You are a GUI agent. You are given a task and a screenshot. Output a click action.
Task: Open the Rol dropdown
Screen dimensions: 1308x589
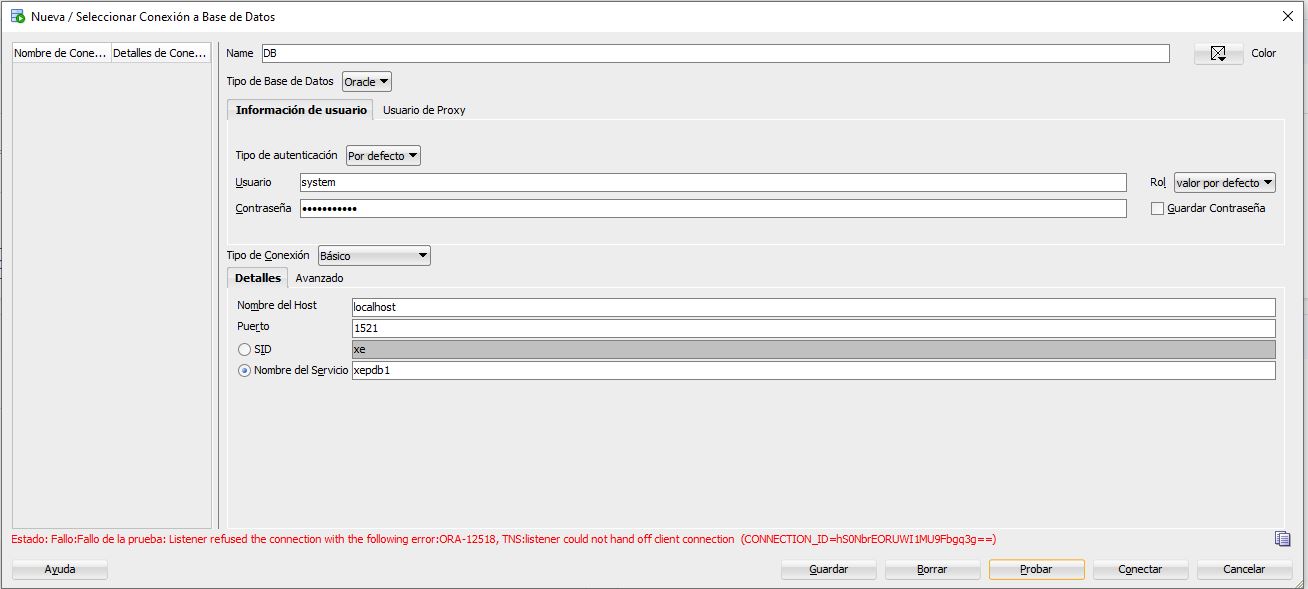click(1224, 182)
